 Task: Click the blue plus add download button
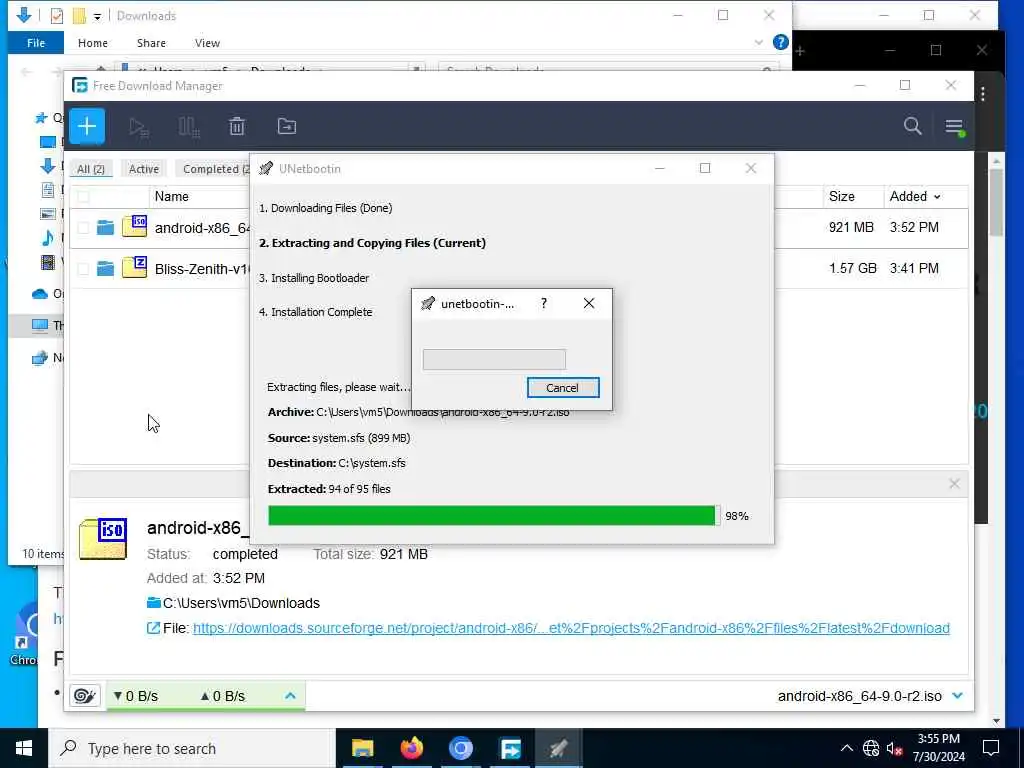[x=87, y=126]
